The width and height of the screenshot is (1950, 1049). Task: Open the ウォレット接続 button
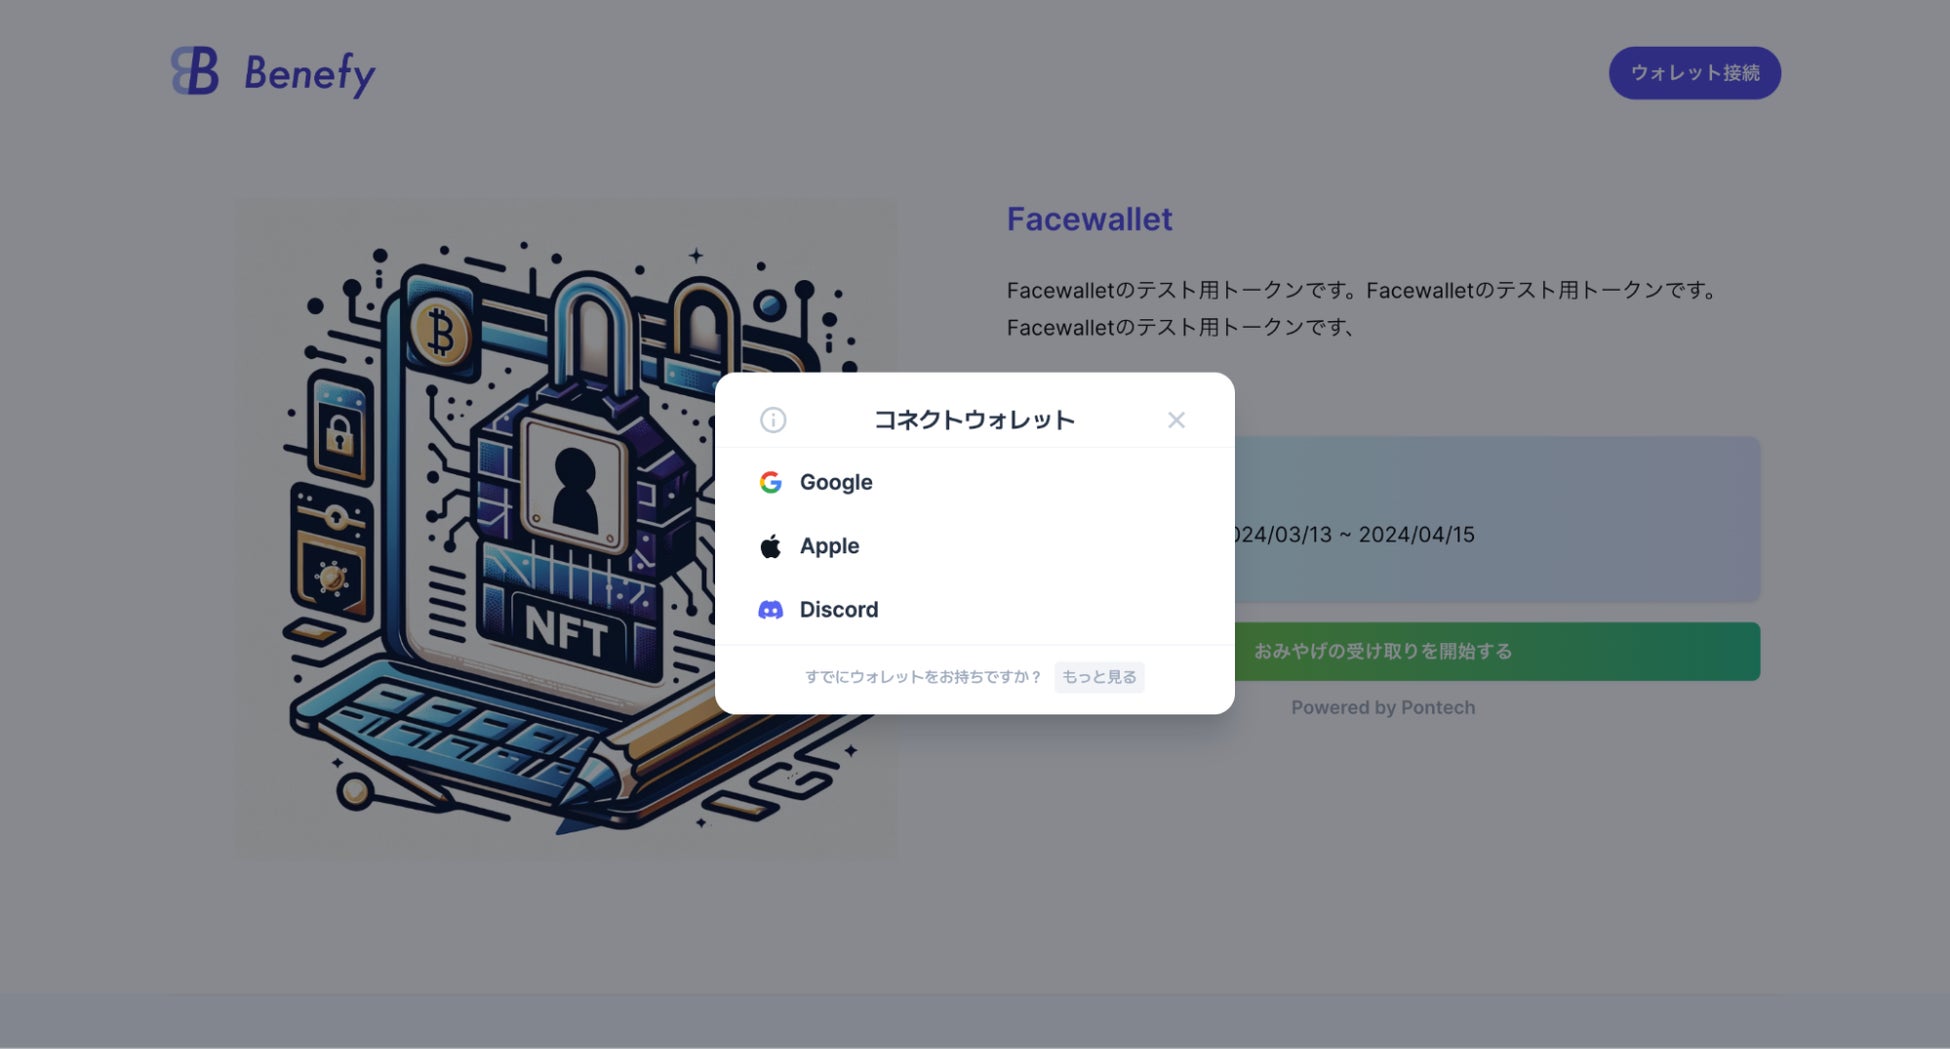[1694, 73]
